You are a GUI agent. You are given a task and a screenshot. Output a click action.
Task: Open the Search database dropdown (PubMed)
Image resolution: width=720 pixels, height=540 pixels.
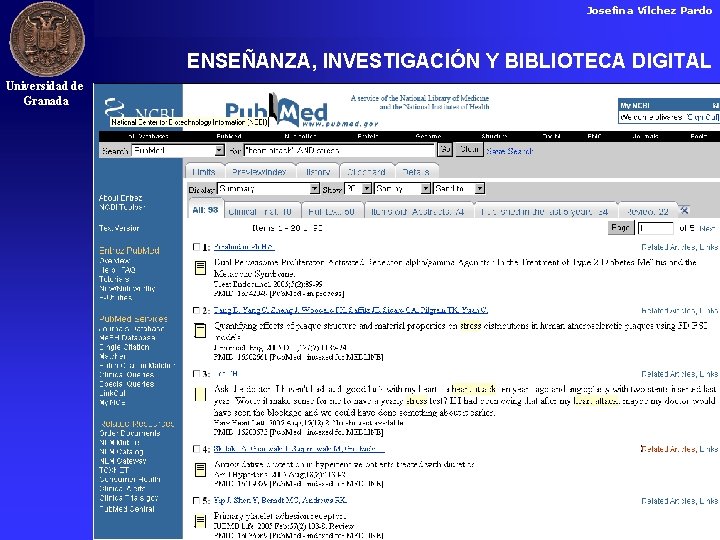178,150
